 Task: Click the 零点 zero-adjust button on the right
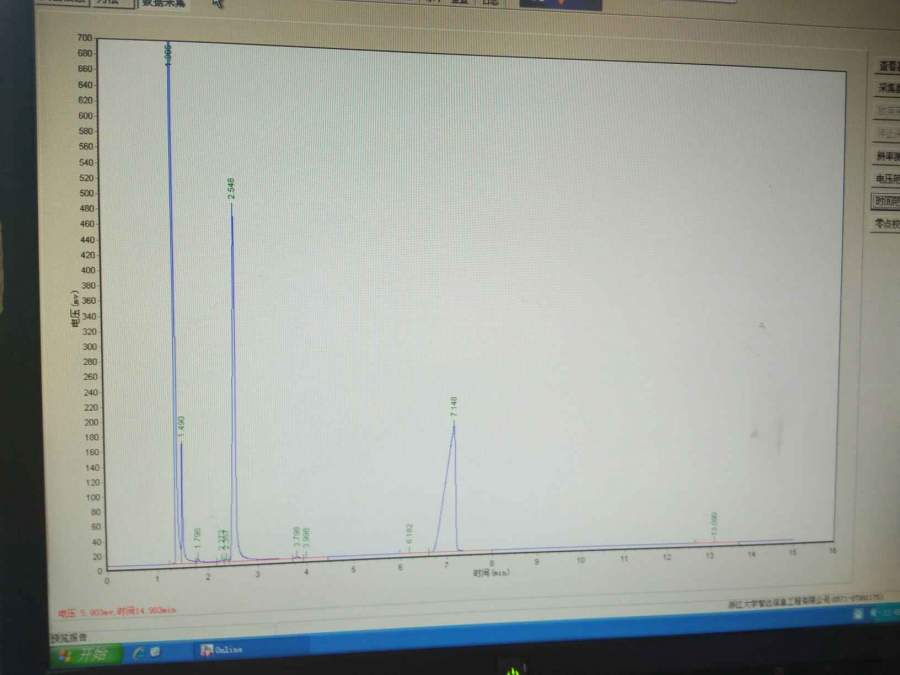point(886,223)
